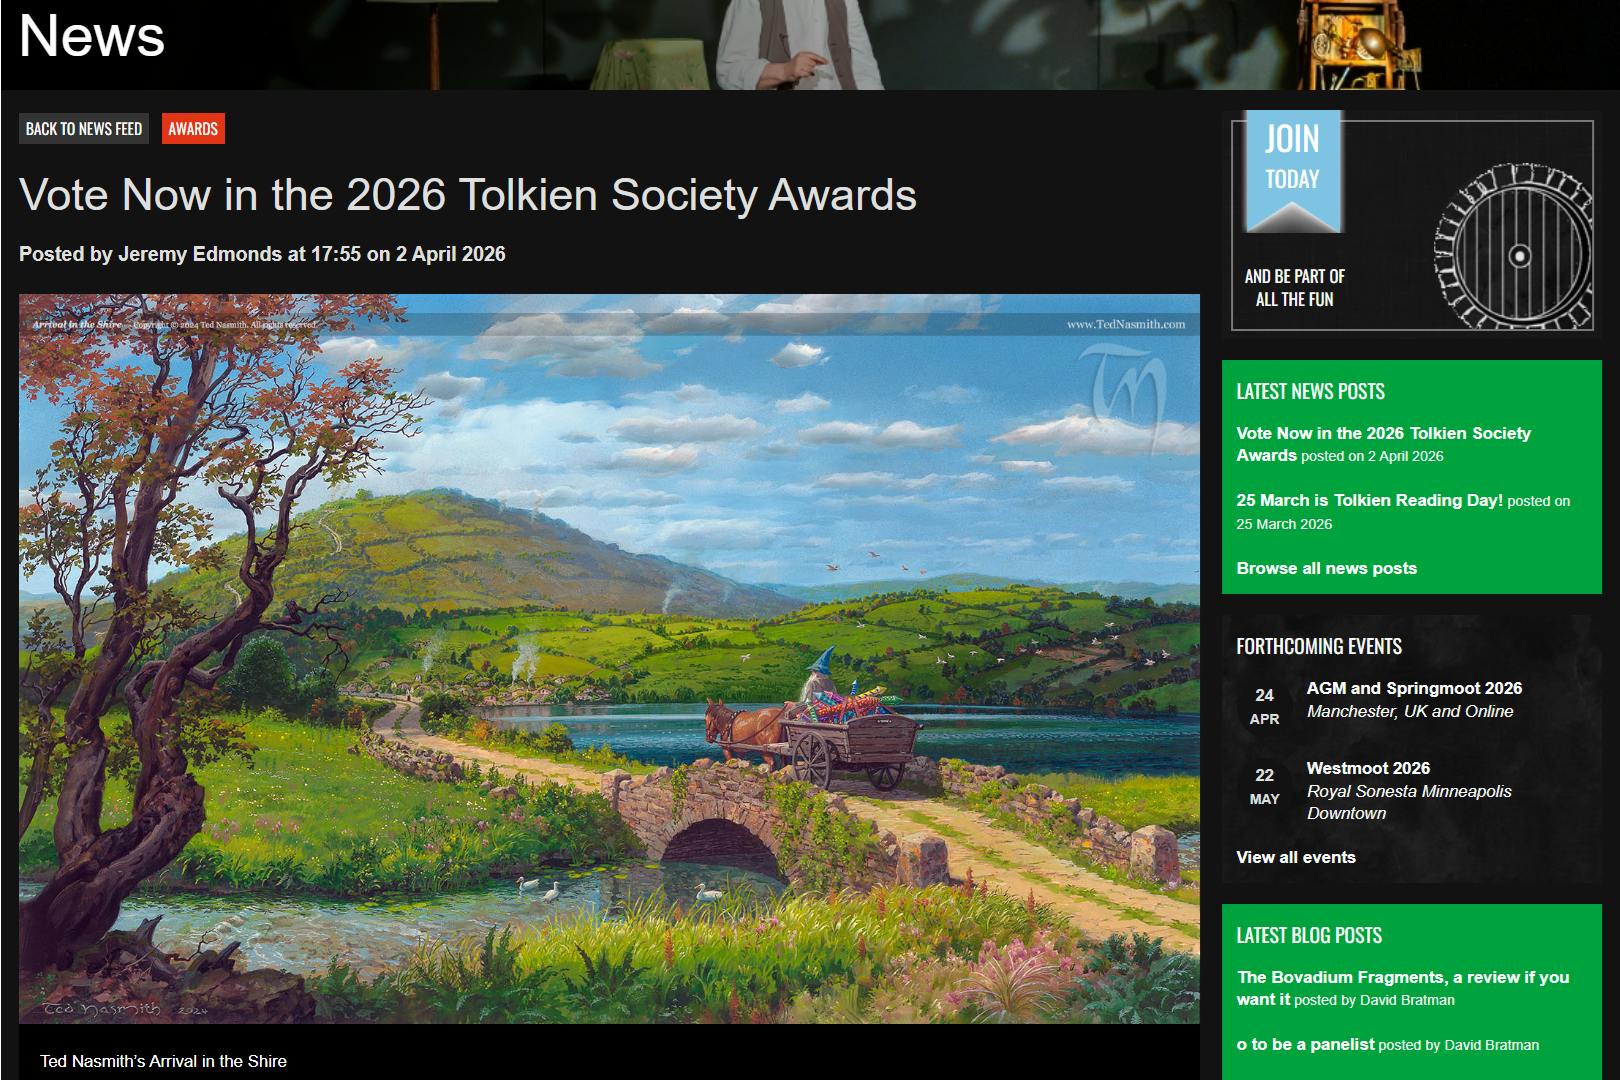Click the News page heading

(x=92, y=36)
